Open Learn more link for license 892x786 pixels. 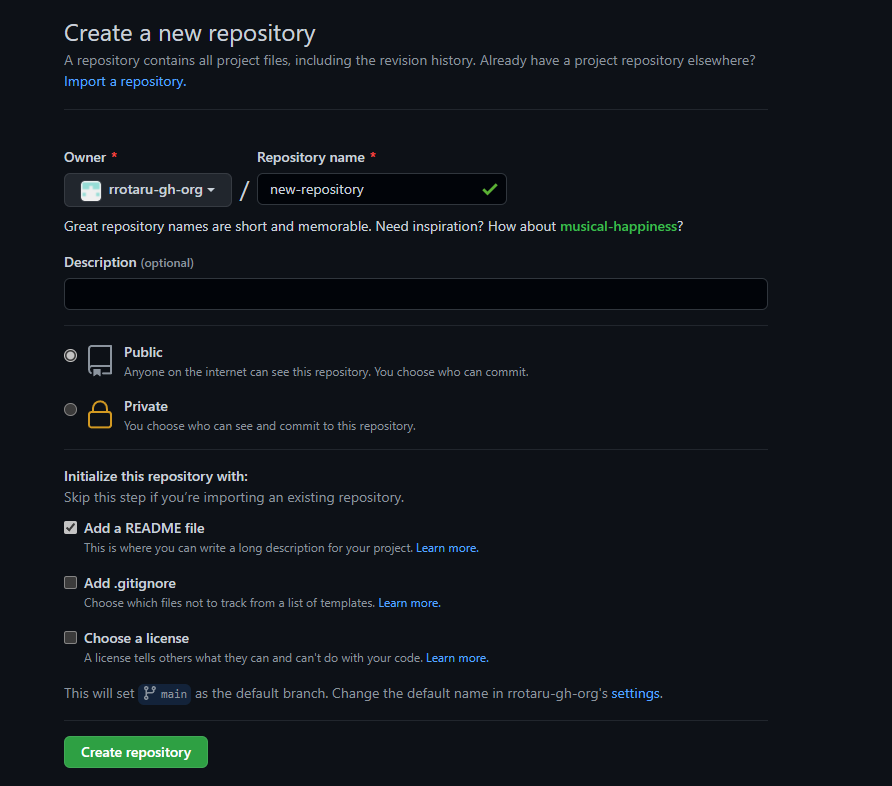(x=457, y=658)
